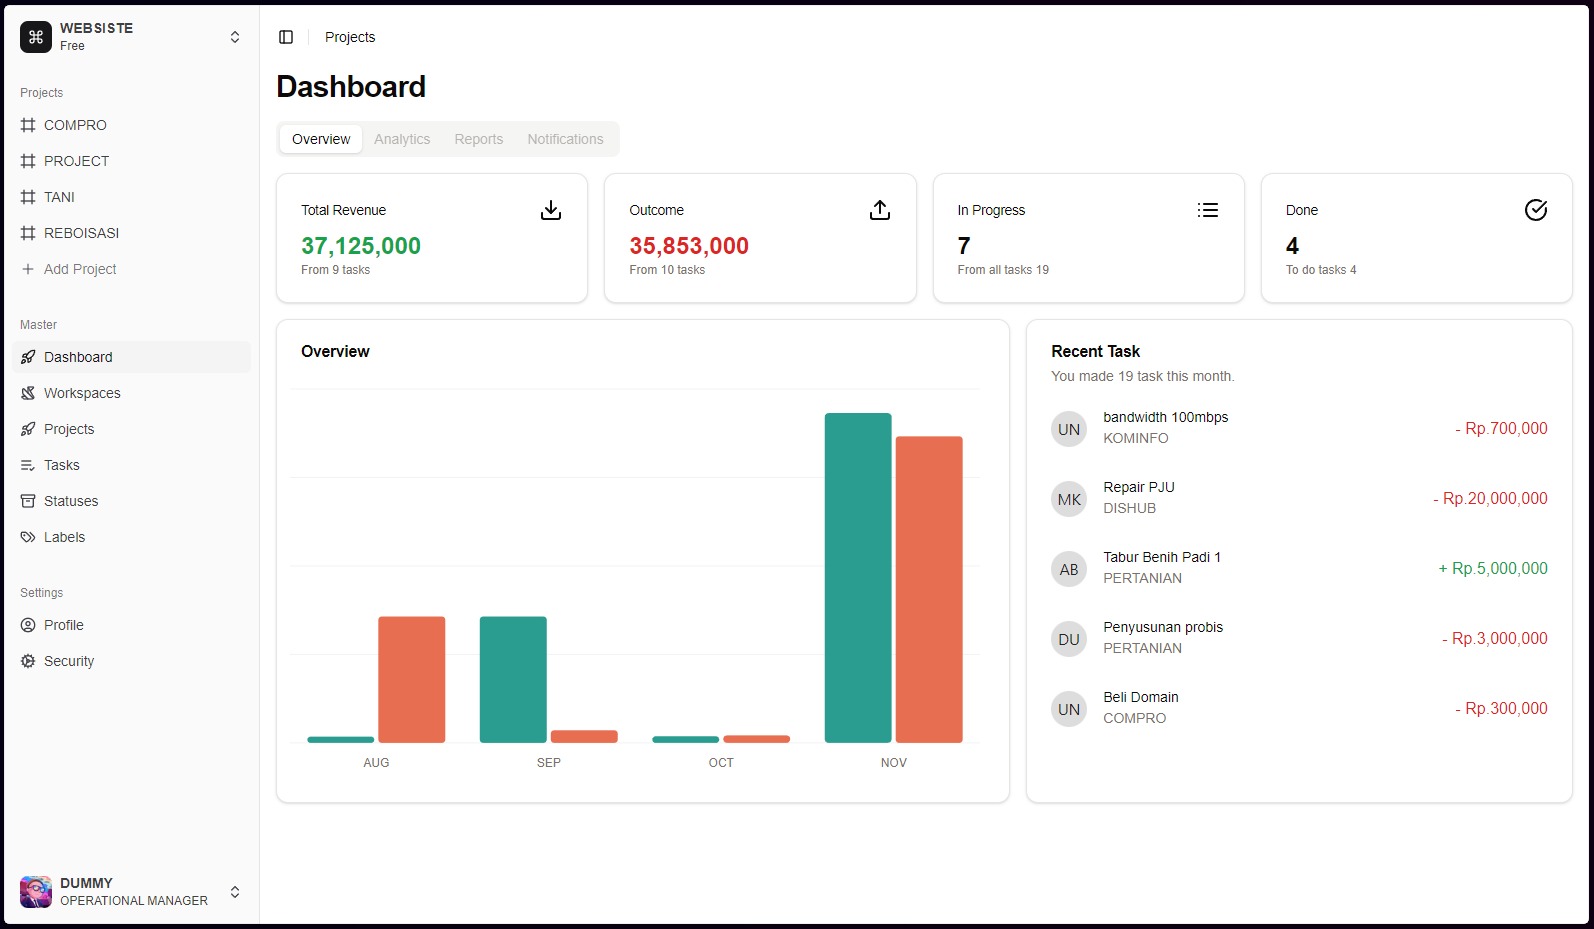Click the Add Project label
1594x929 pixels.
point(80,269)
